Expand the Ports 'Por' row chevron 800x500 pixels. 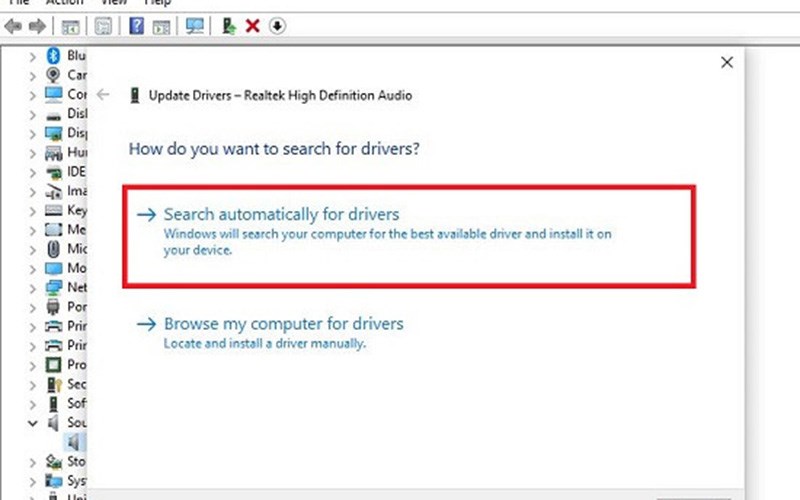click(33, 308)
